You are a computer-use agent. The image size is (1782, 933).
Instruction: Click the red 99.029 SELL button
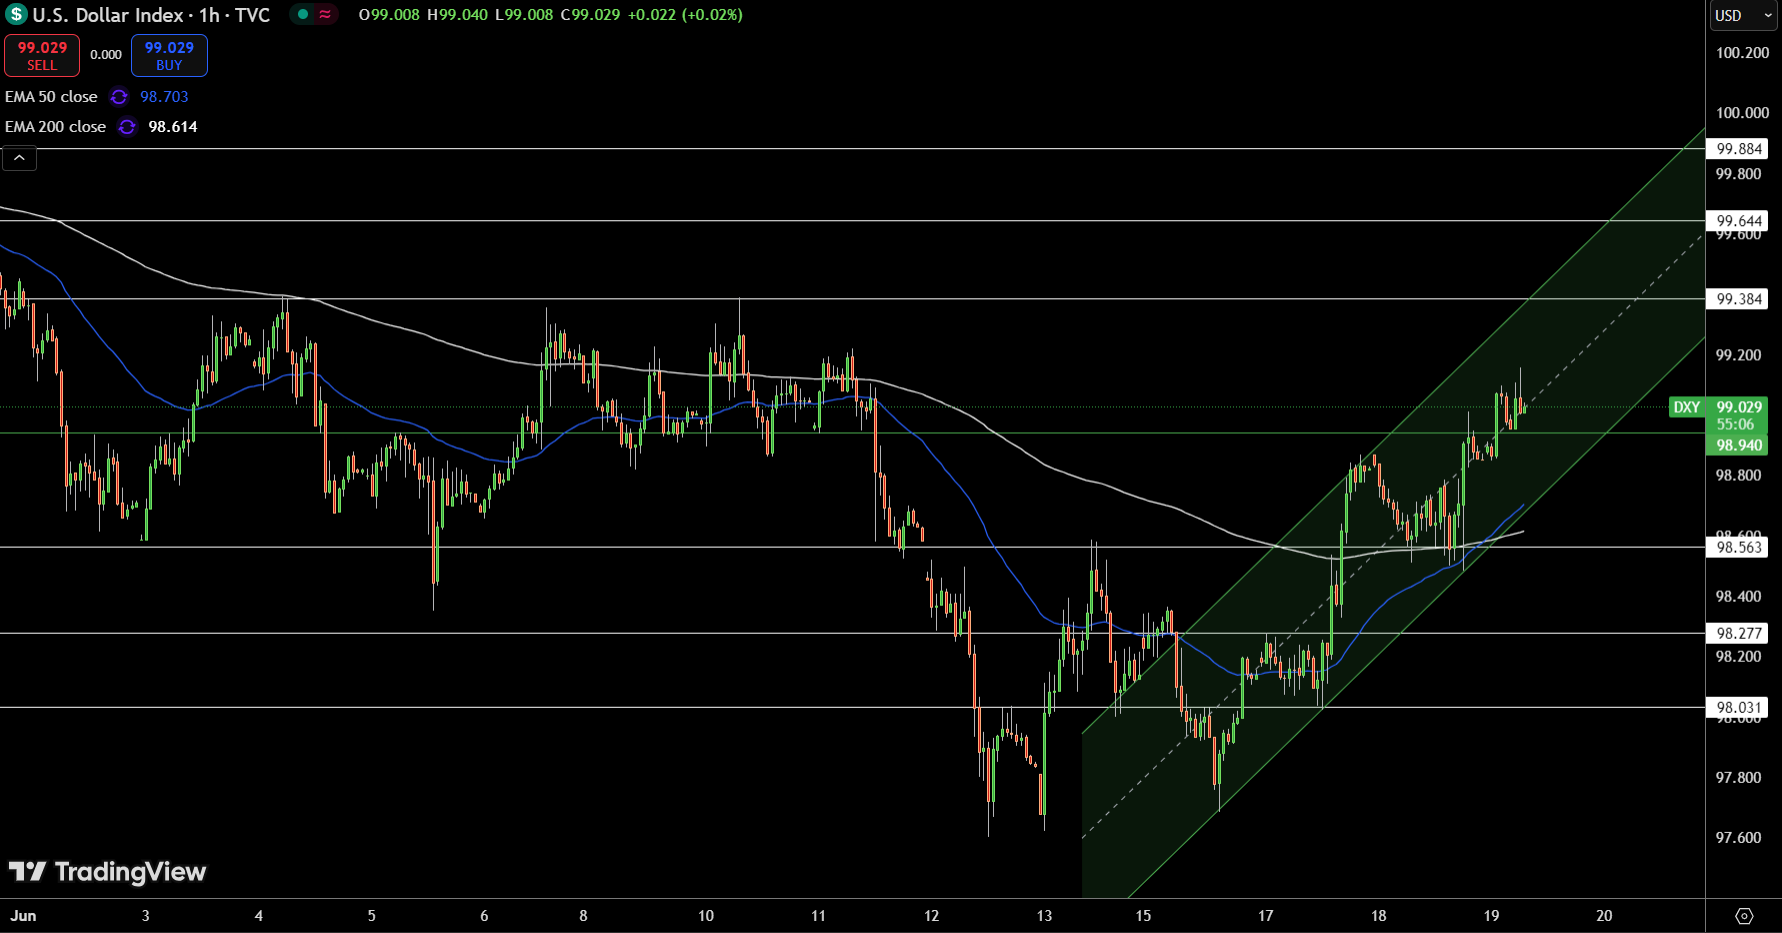[42, 56]
